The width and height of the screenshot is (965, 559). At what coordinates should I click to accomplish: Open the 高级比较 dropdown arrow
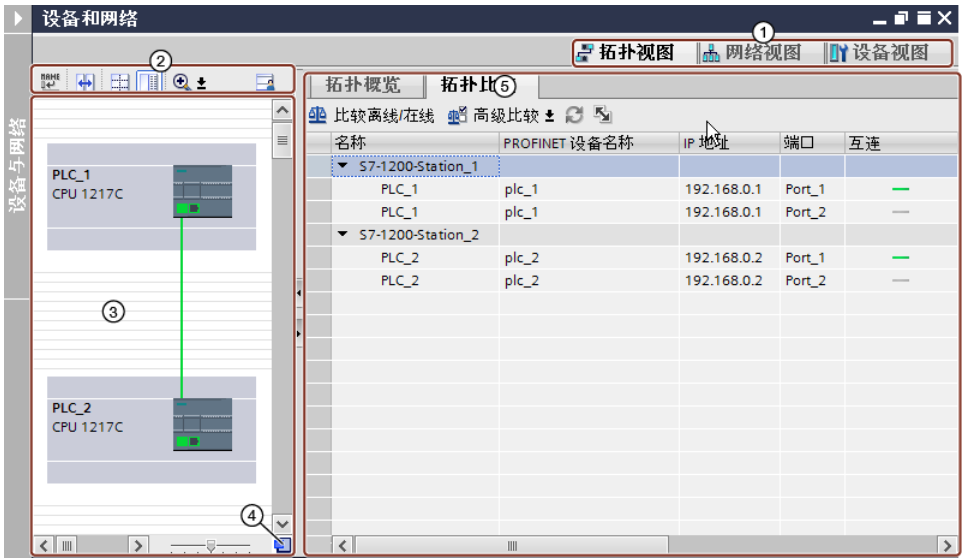(x=550, y=115)
